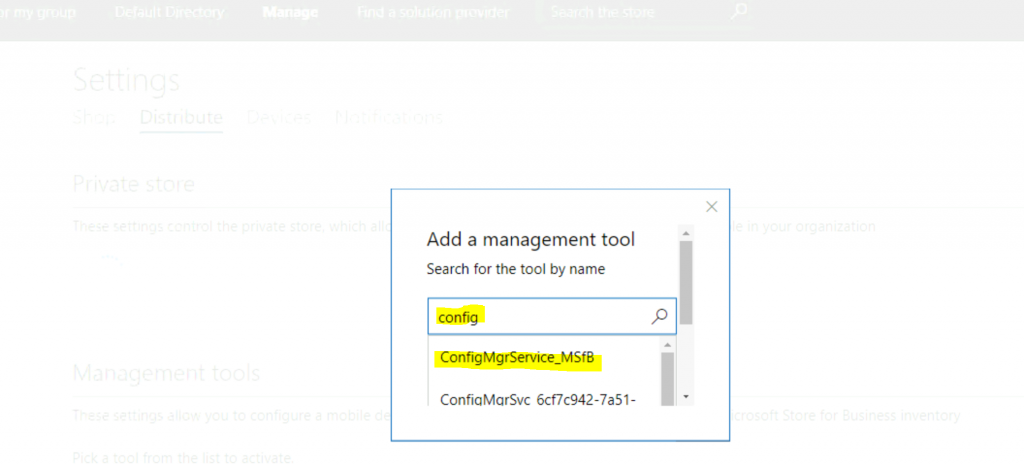
Task: Click the up arrow of the results list scrollbar
Action: click(x=668, y=343)
